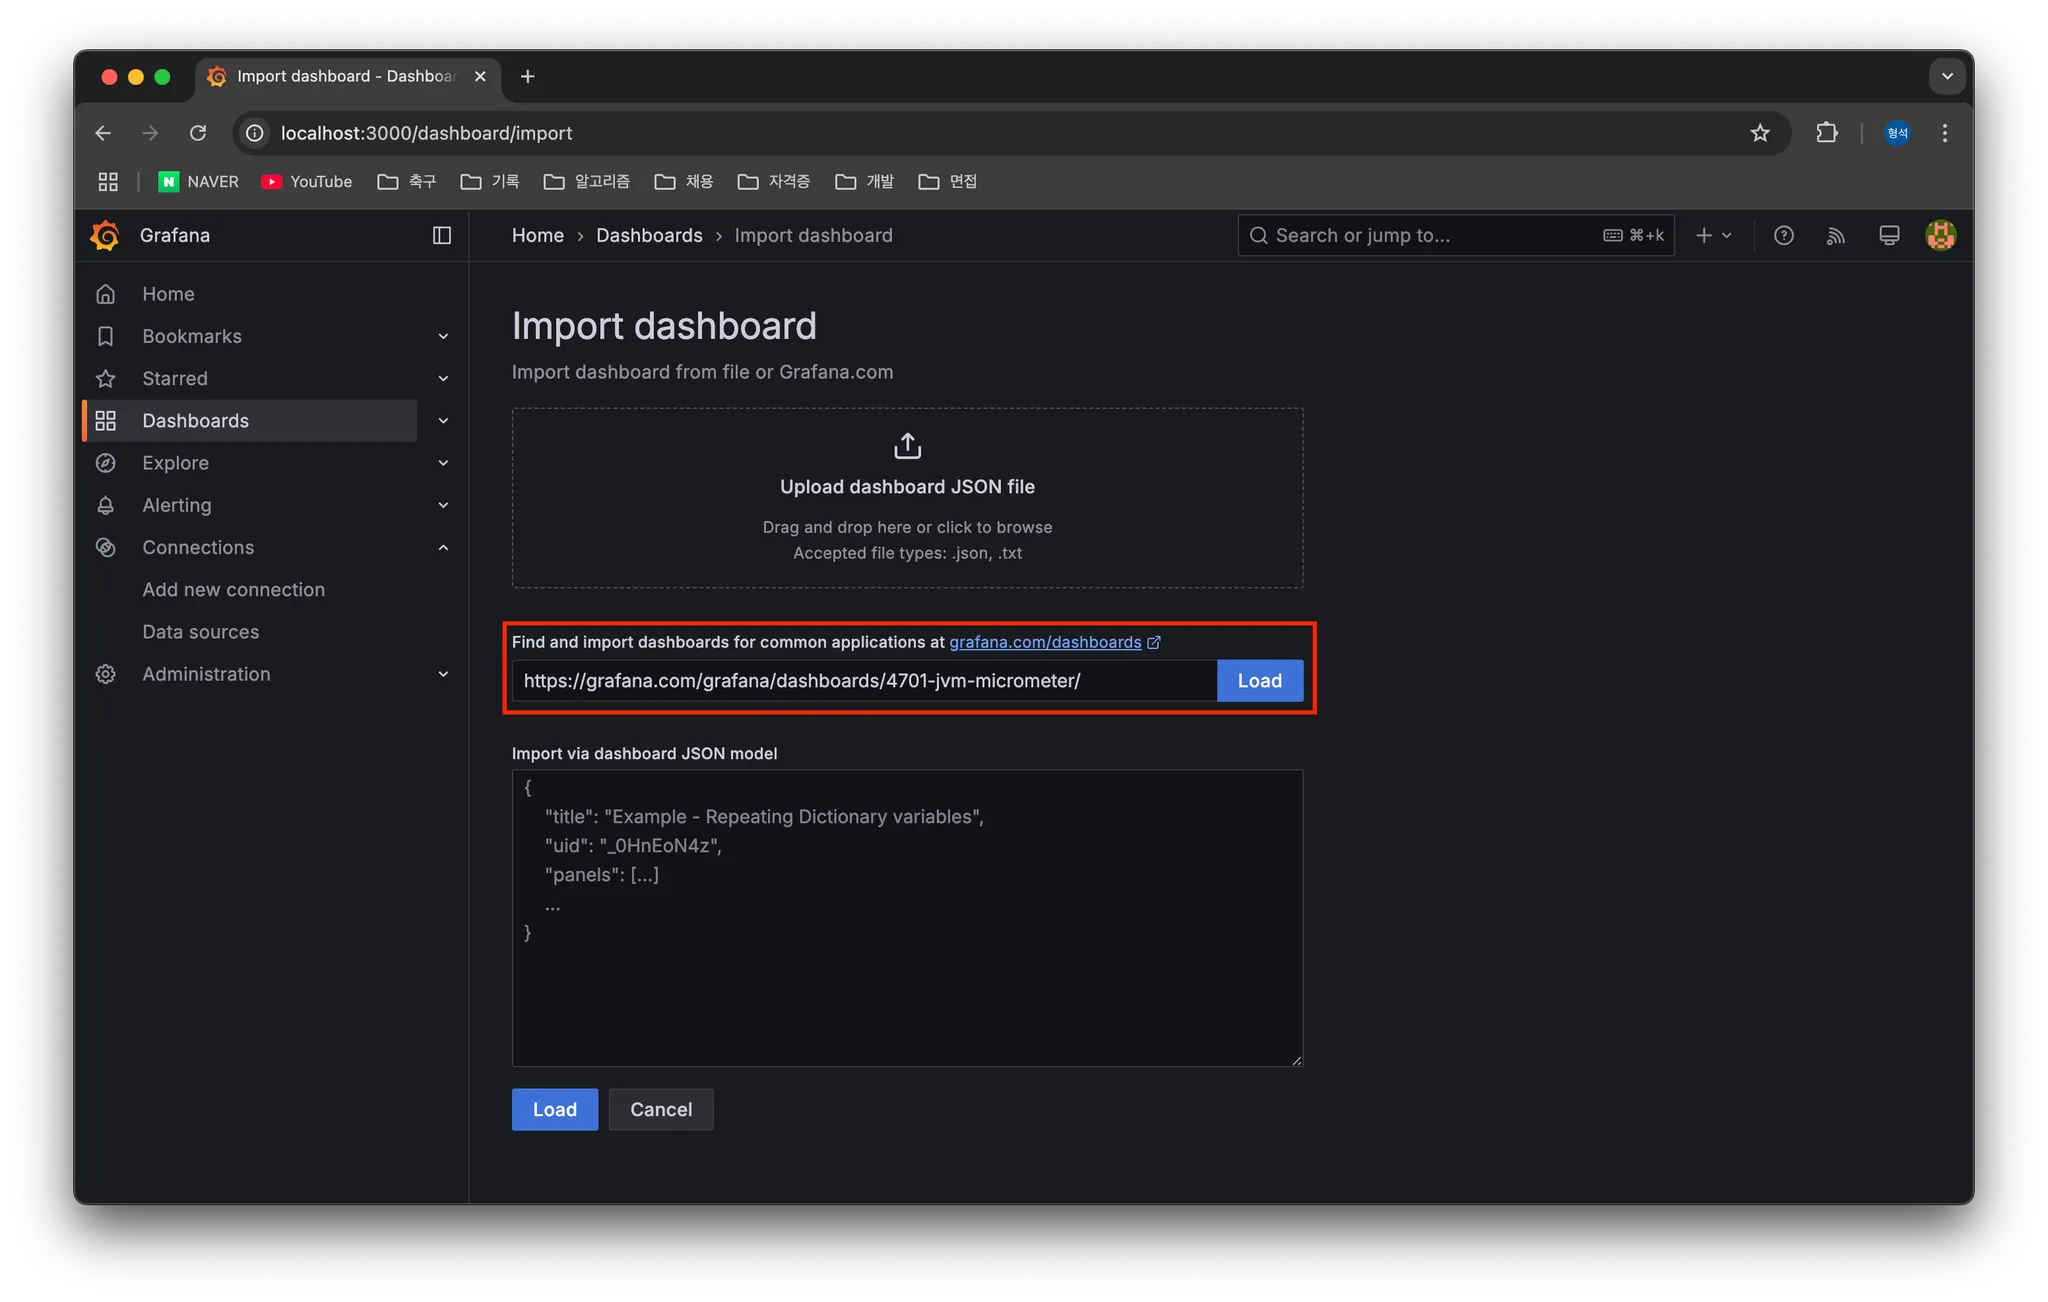Open the plus new dropdown
The width and height of the screenshot is (2048, 1302).
[1713, 235]
